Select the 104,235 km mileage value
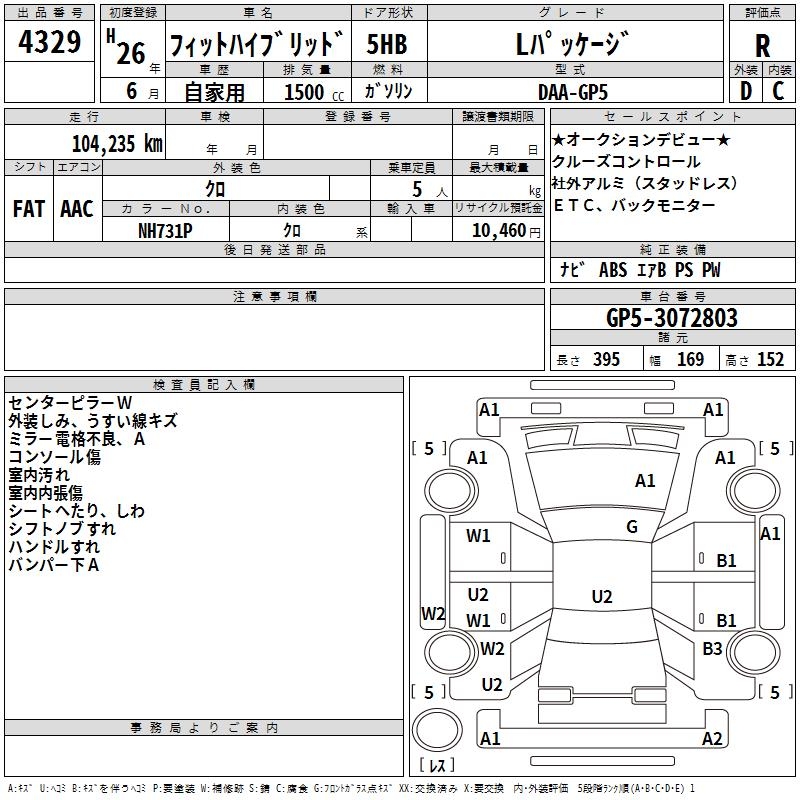The width and height of the screenshot is (800, 800). pos(117,142)
